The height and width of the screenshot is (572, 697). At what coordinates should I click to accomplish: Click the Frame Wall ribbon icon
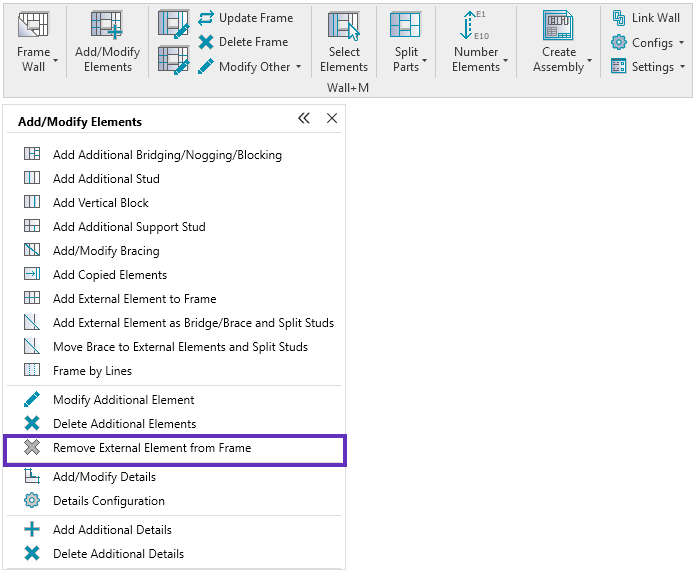point(33,26)
